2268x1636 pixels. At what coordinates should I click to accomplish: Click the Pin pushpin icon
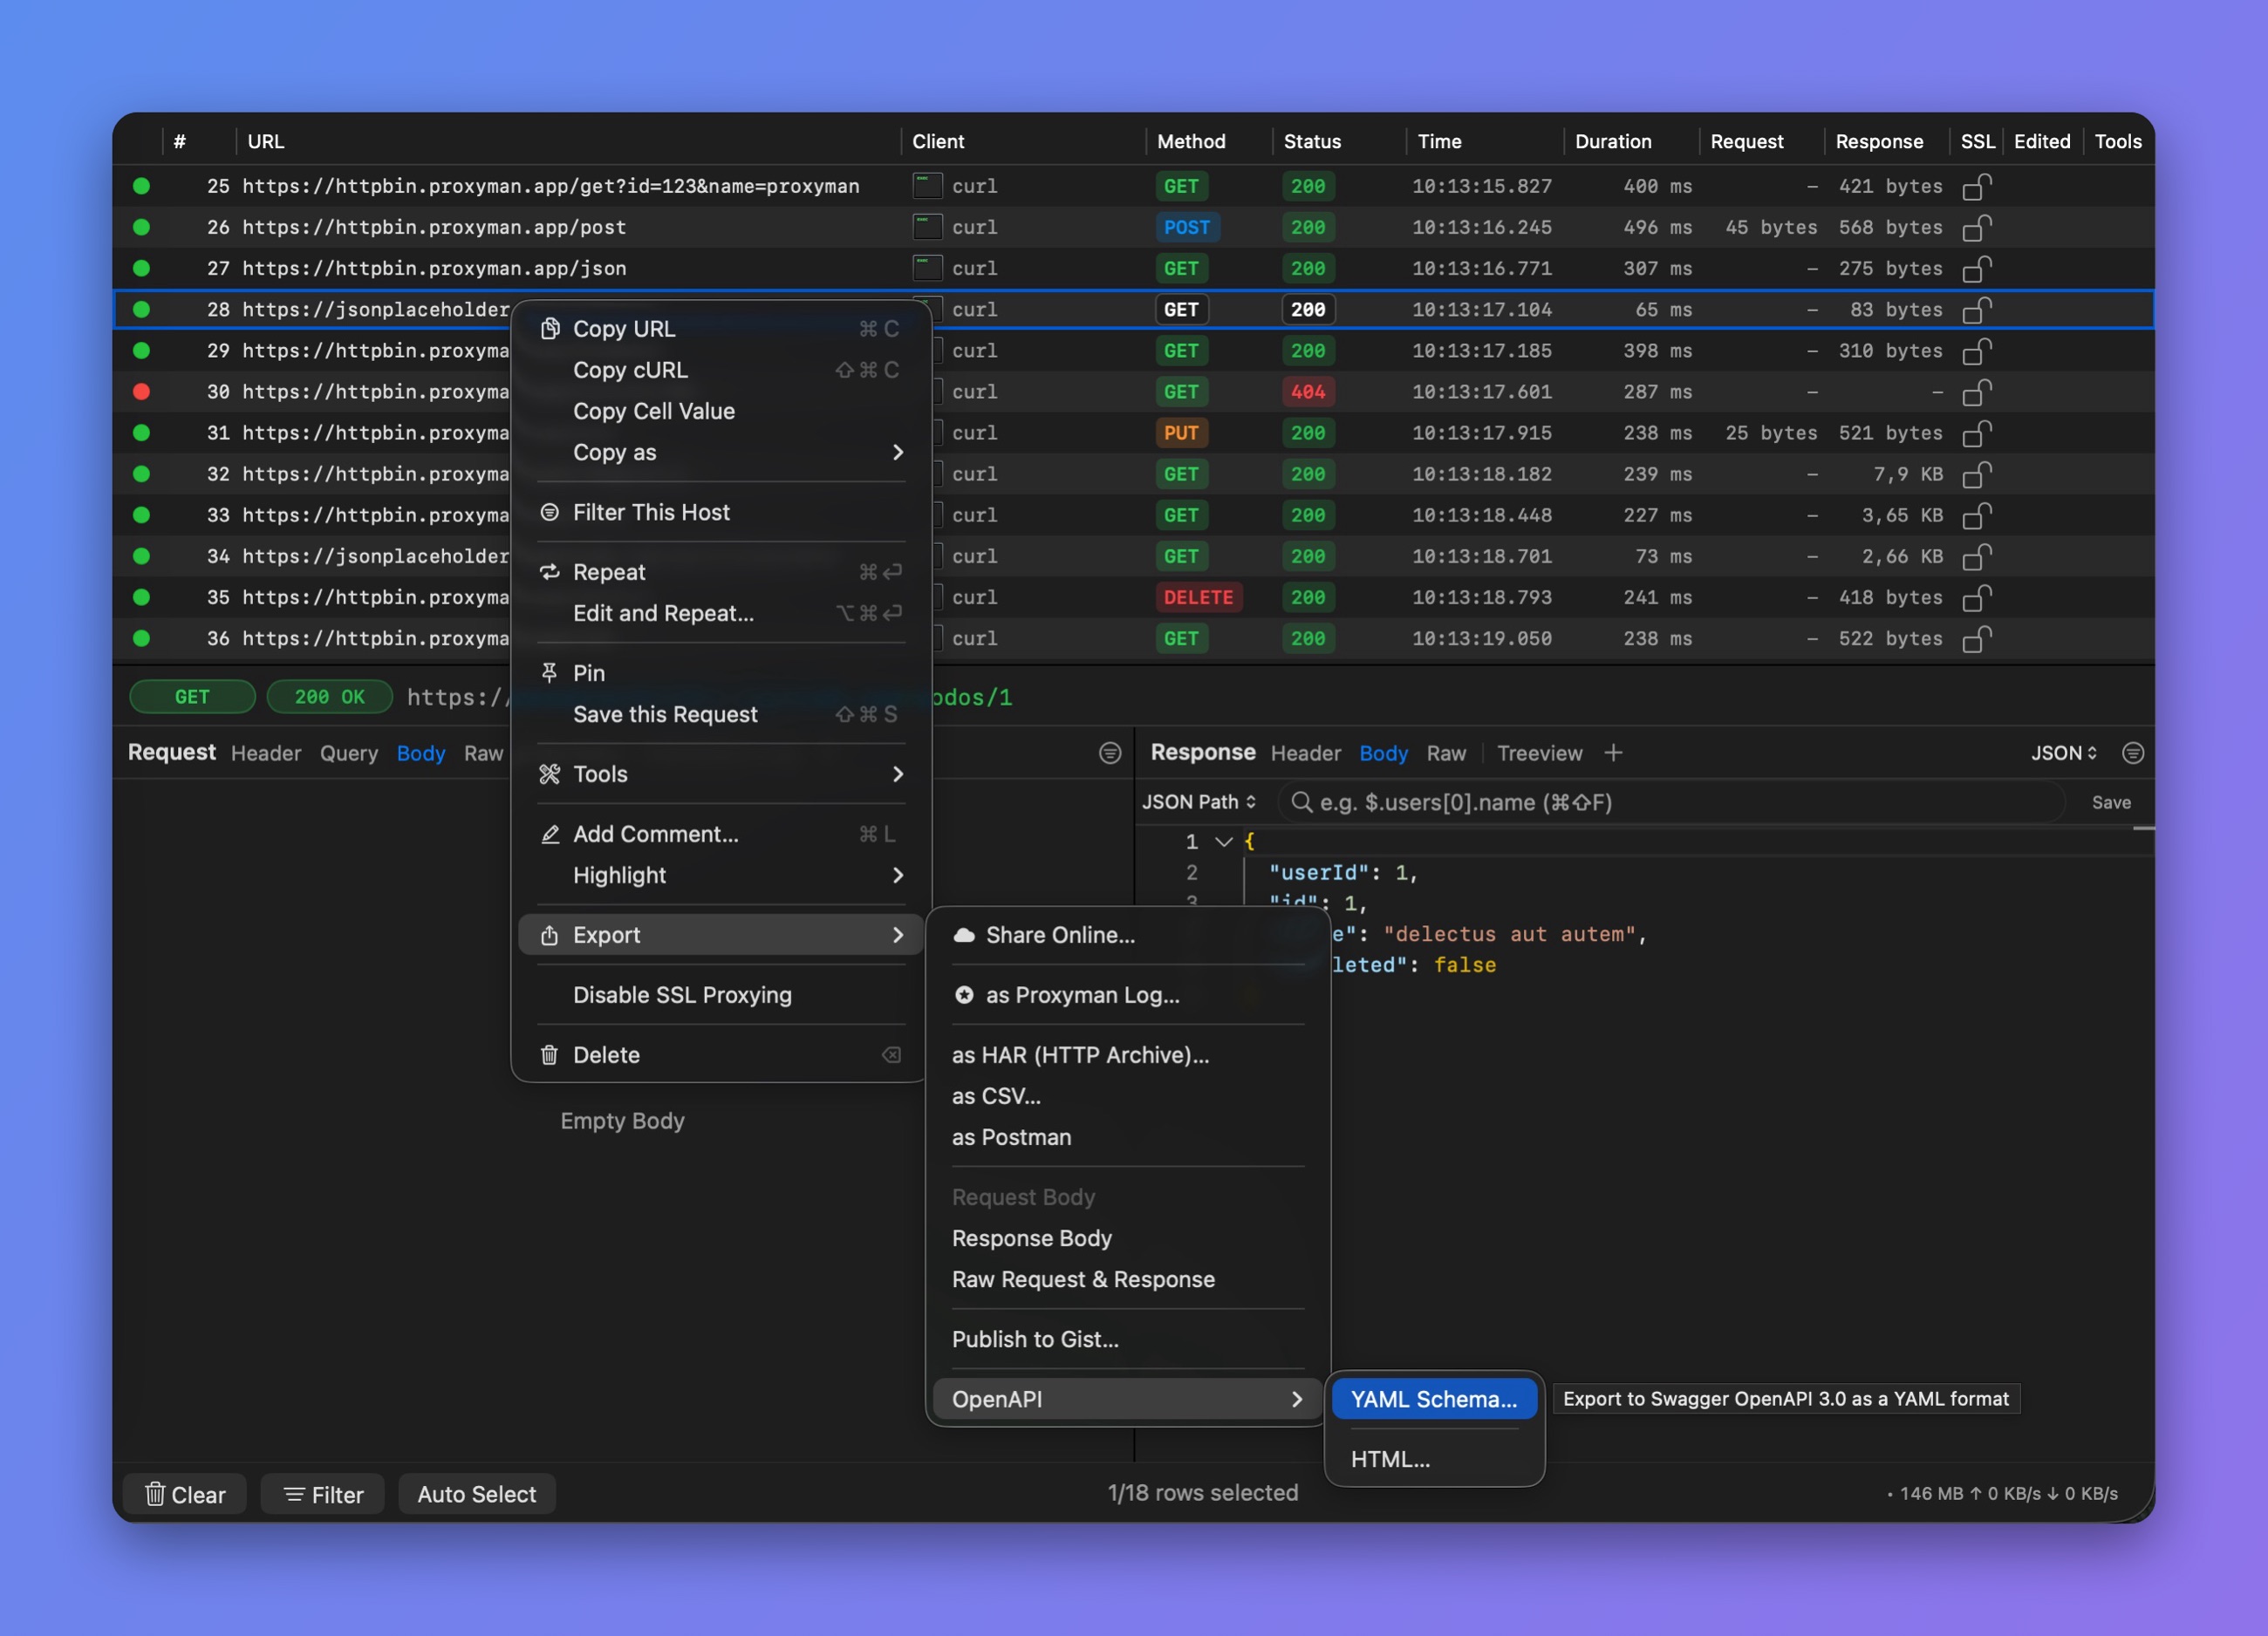[549, 673]
